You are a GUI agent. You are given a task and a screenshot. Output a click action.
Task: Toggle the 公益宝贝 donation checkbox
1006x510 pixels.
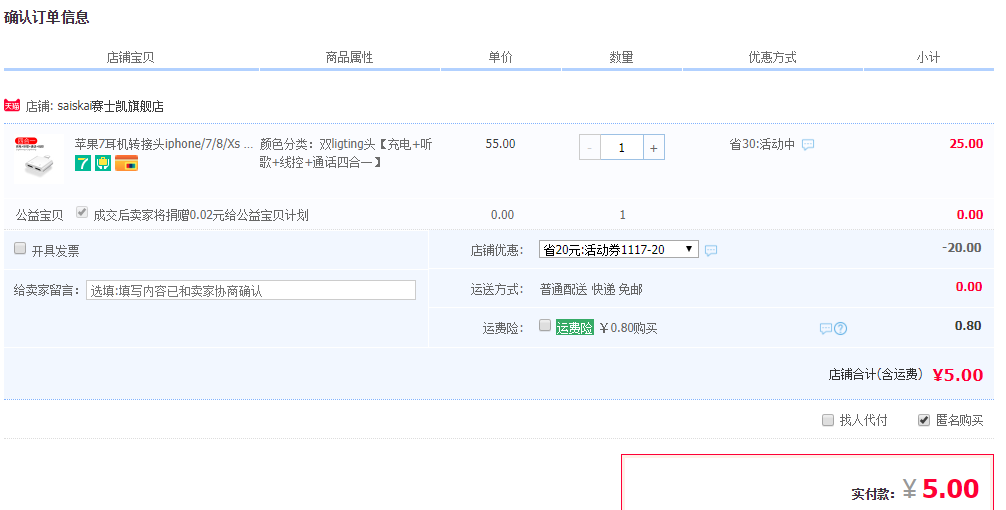pos(81,212)
